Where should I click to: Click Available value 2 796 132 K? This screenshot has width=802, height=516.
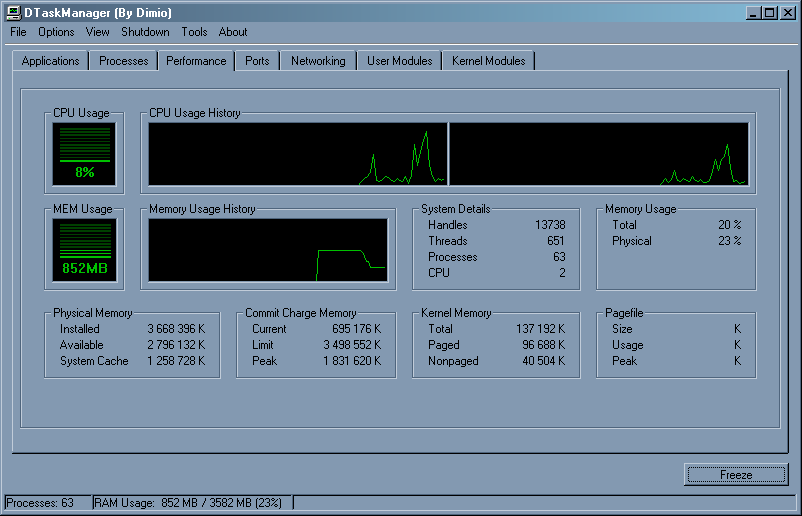(x=176, y=345)
